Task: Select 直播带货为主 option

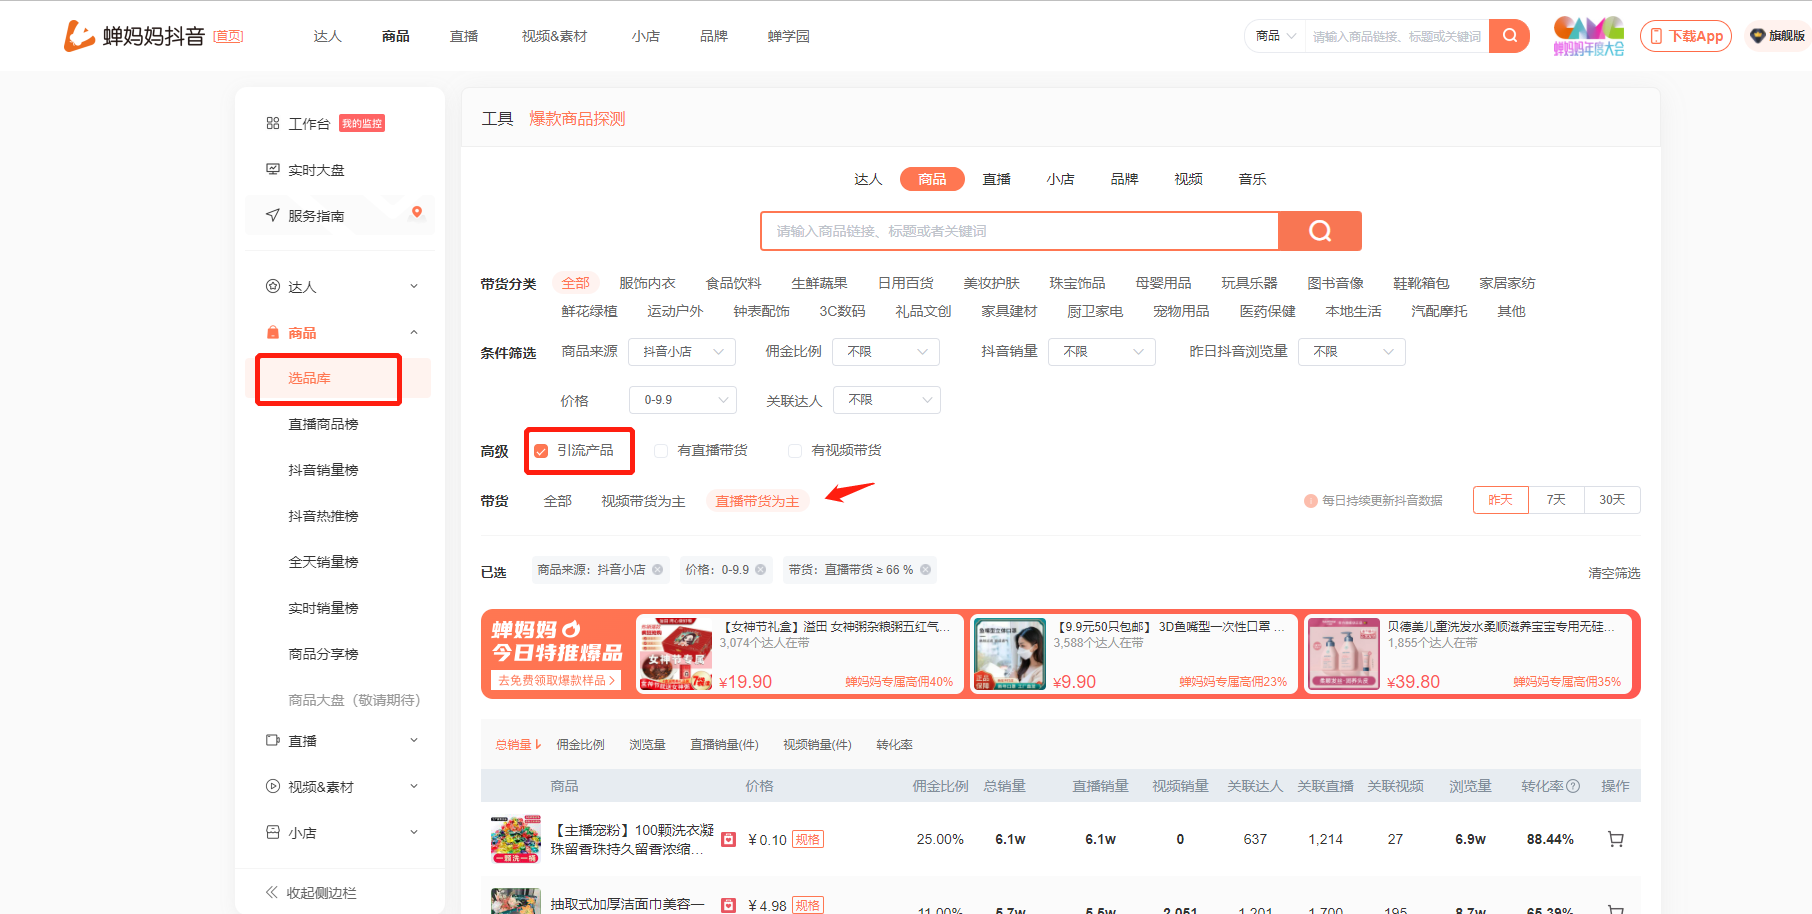Action: pos(757,501)
